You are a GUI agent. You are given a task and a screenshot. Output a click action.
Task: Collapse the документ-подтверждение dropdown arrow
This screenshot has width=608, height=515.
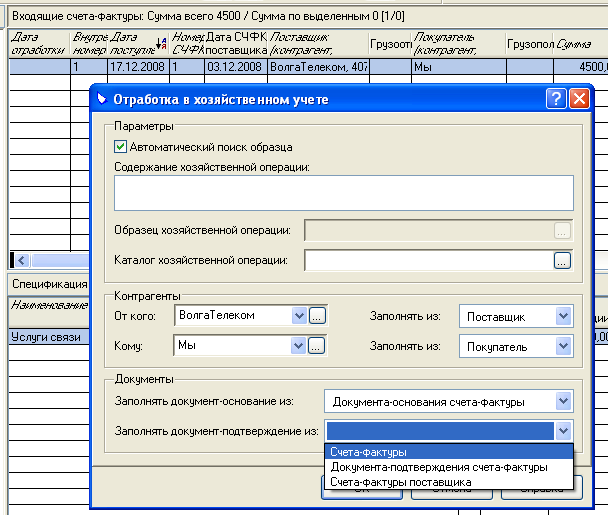(x=563, y=431)
